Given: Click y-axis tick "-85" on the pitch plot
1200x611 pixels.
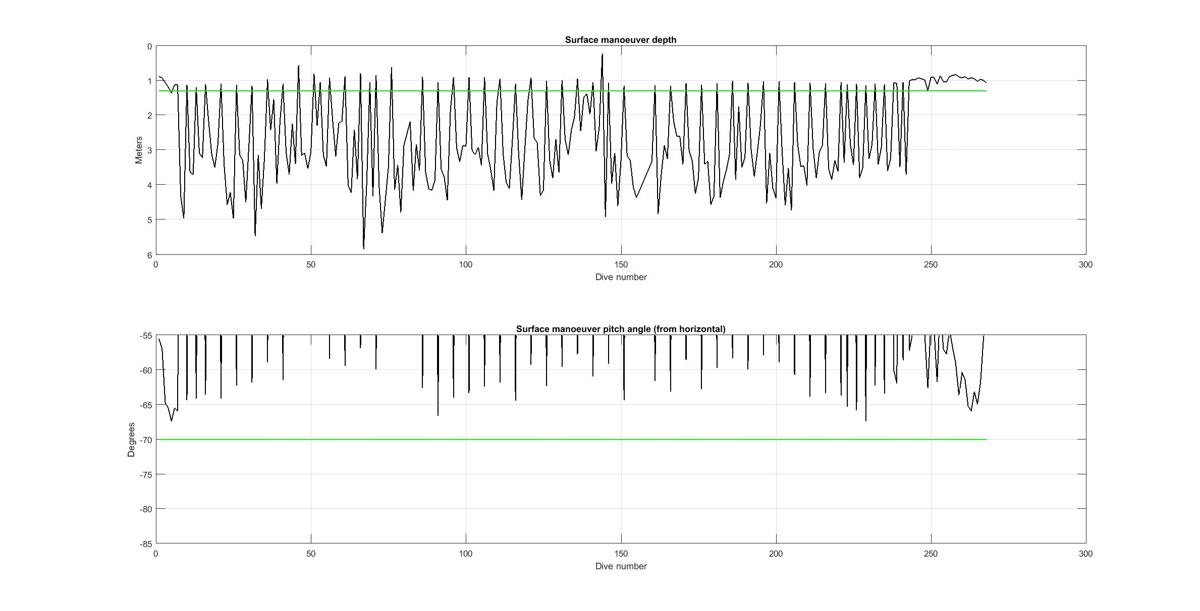Looking at the screenshot, I should (x=146, y=544).
